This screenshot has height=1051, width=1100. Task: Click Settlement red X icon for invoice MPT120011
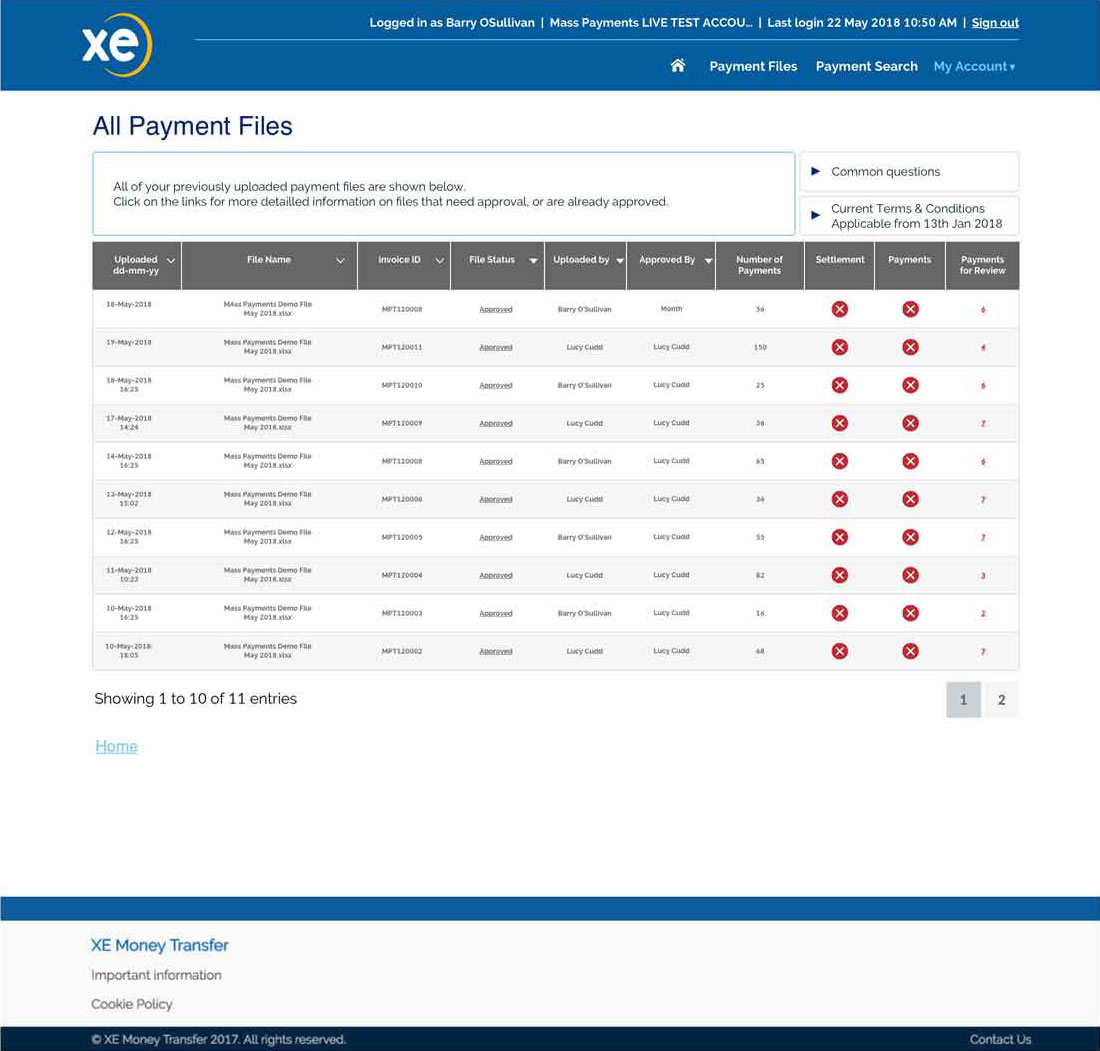click(x=840, y=347)
